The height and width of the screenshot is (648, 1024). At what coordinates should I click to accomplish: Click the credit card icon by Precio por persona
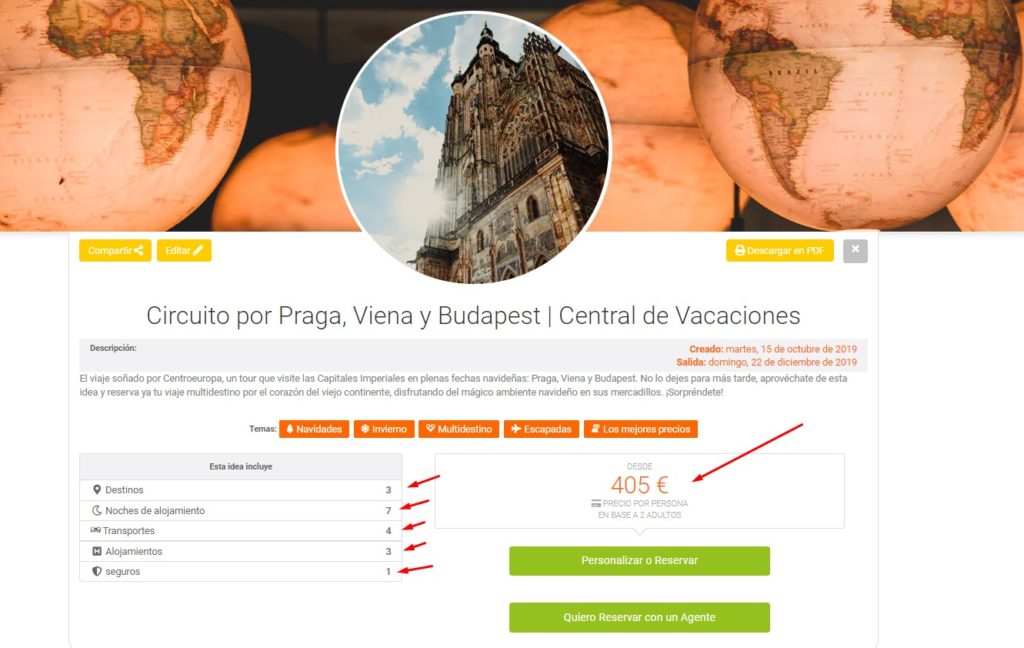pyautogui.click(x=596, y=504)
